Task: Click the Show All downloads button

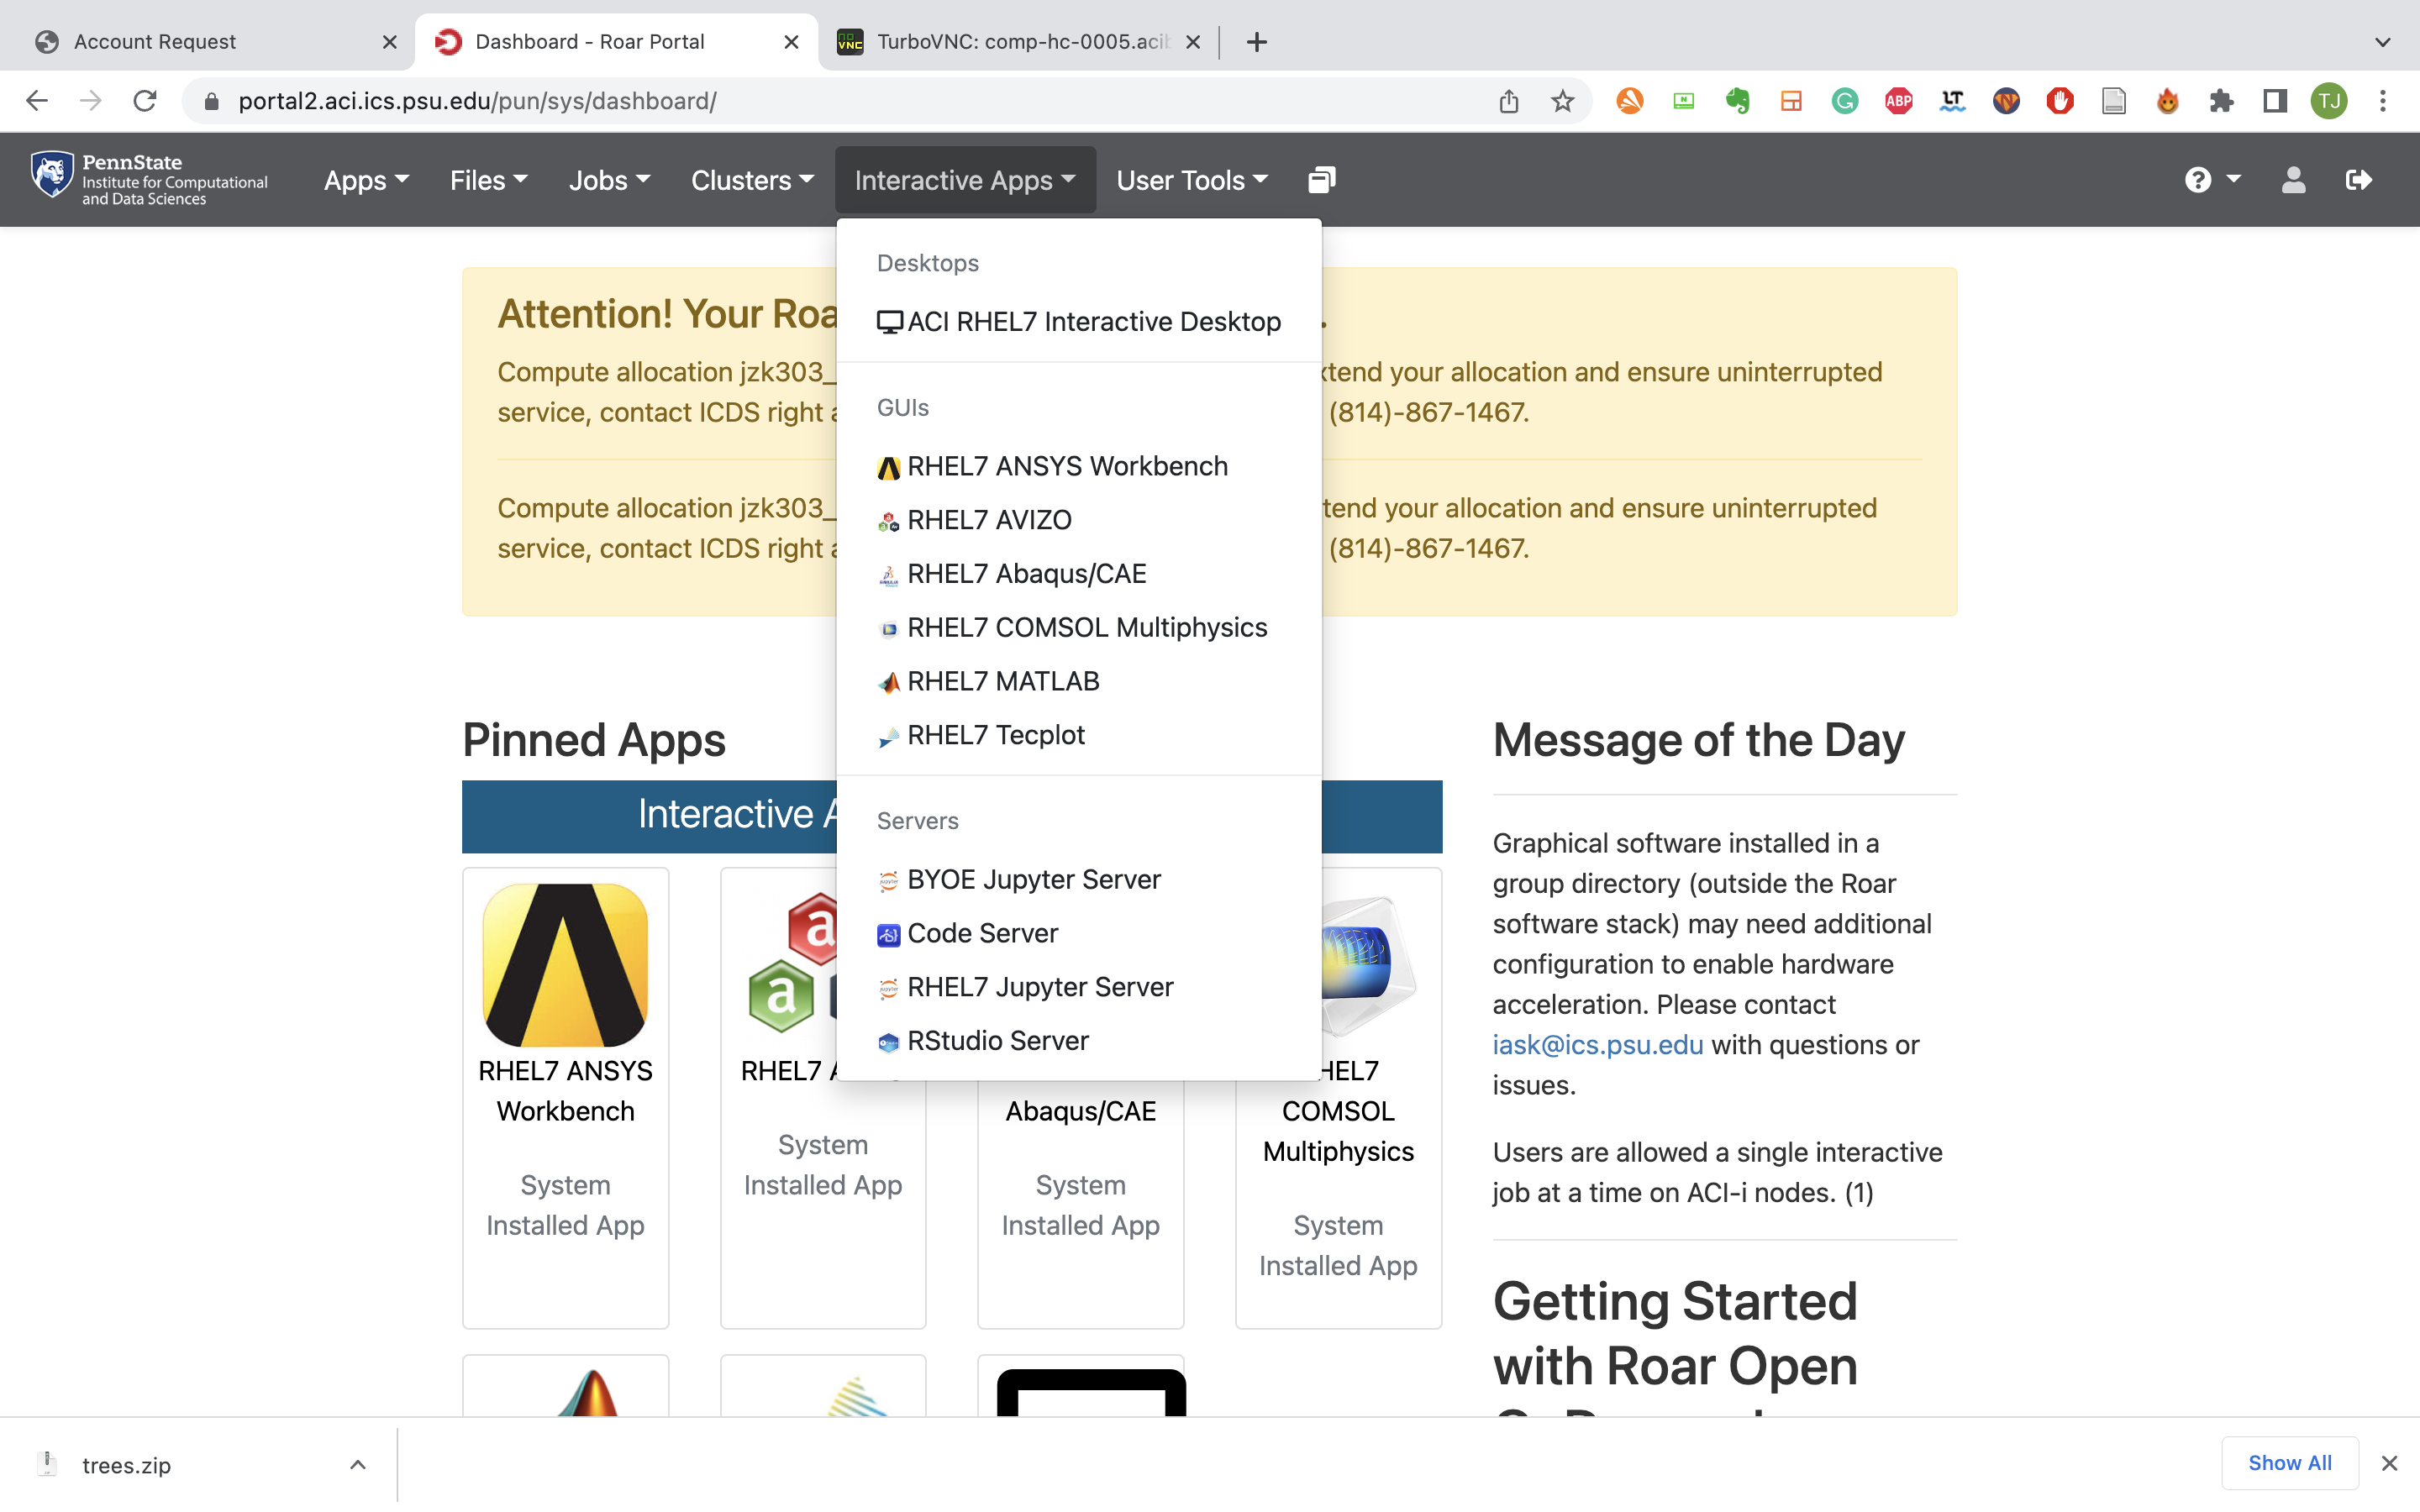Action: [x=2289, y=1462]
